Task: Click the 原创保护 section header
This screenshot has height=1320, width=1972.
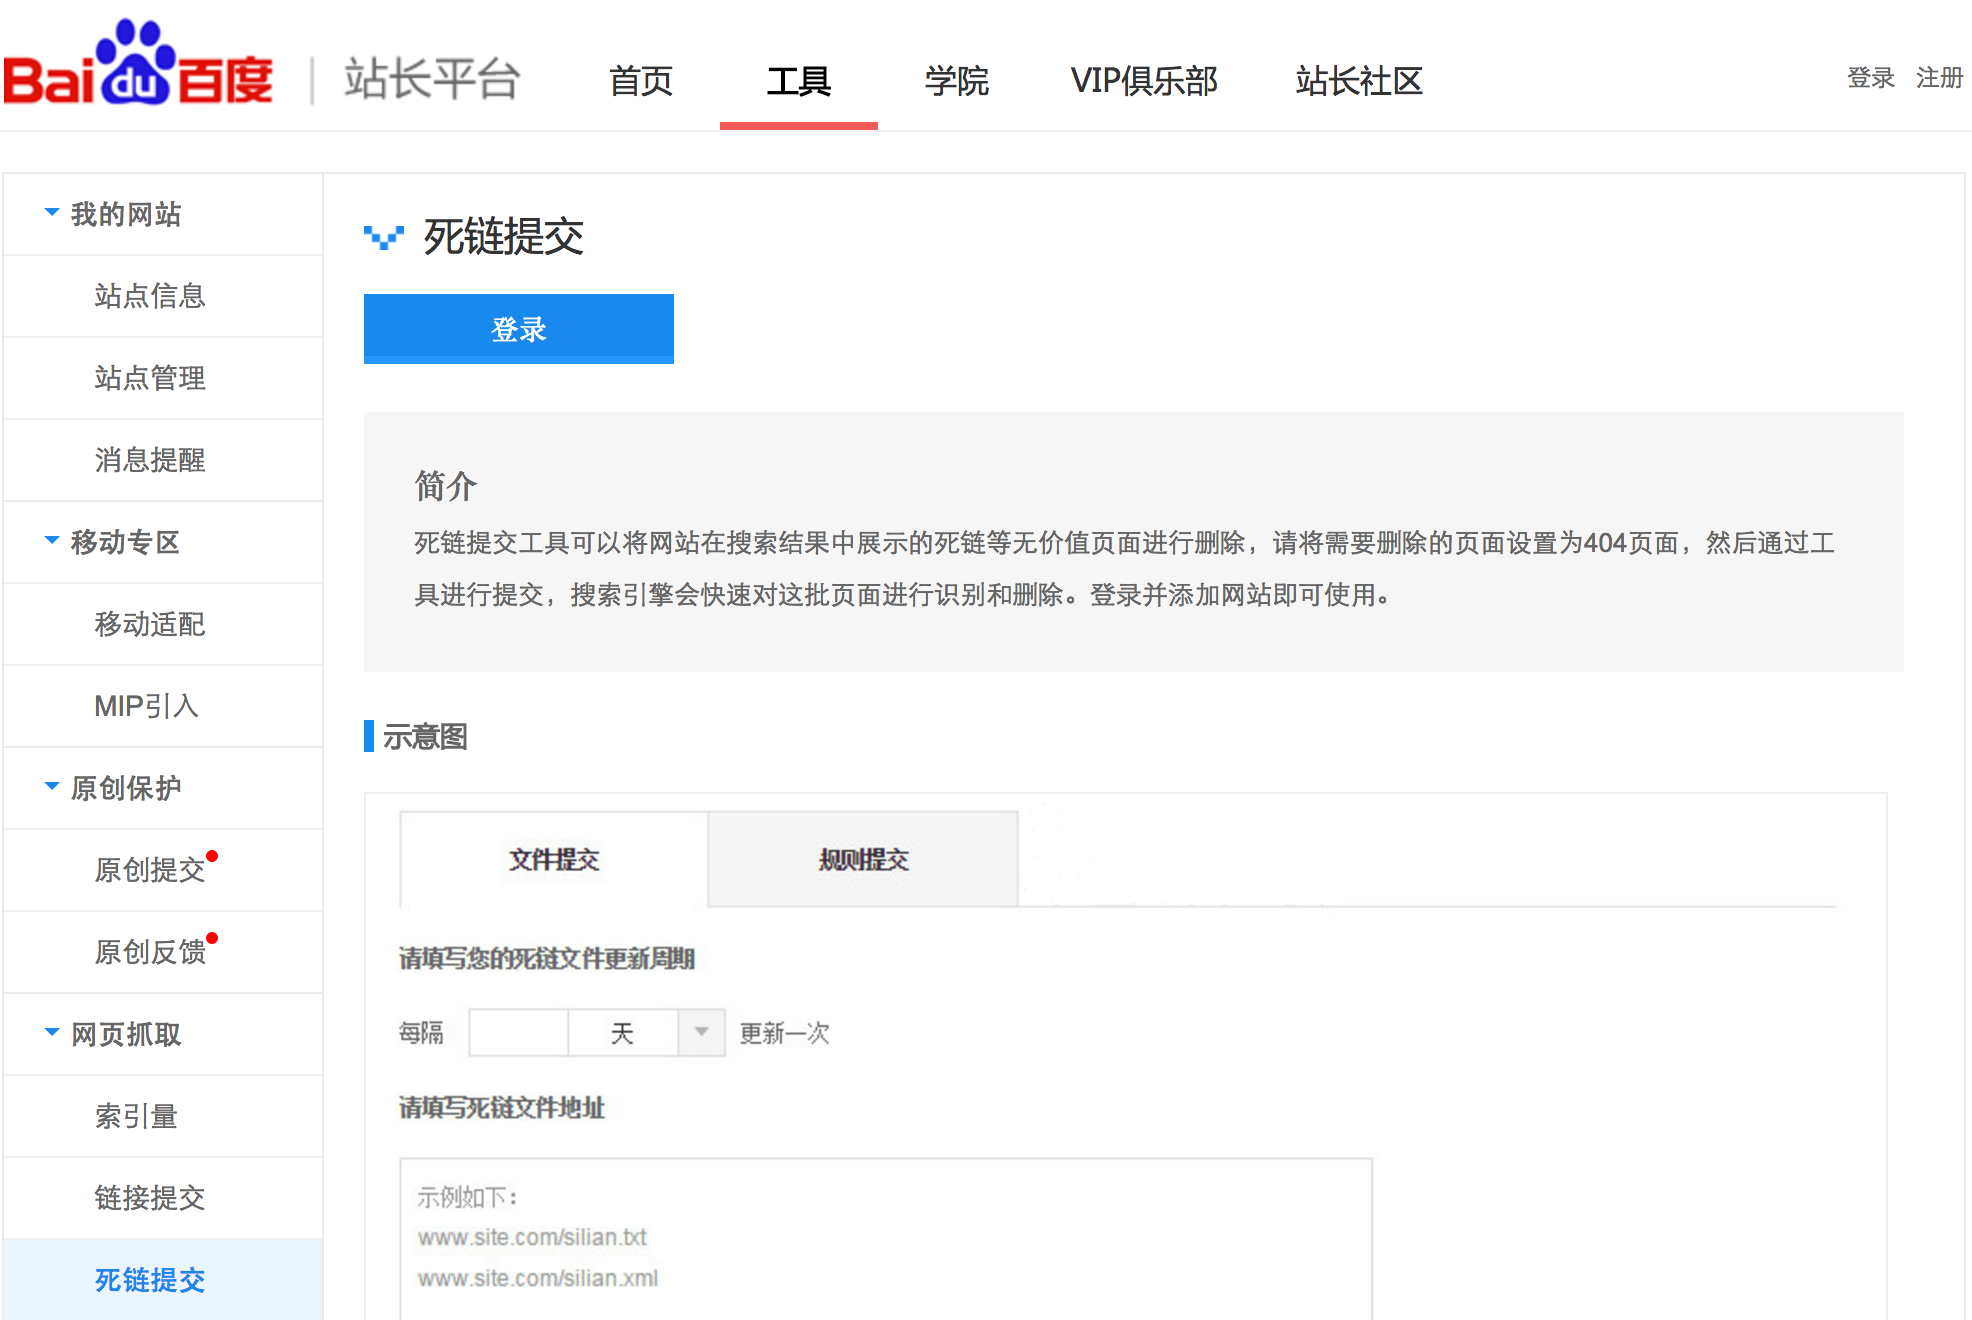Action: [x=163, y=788]
